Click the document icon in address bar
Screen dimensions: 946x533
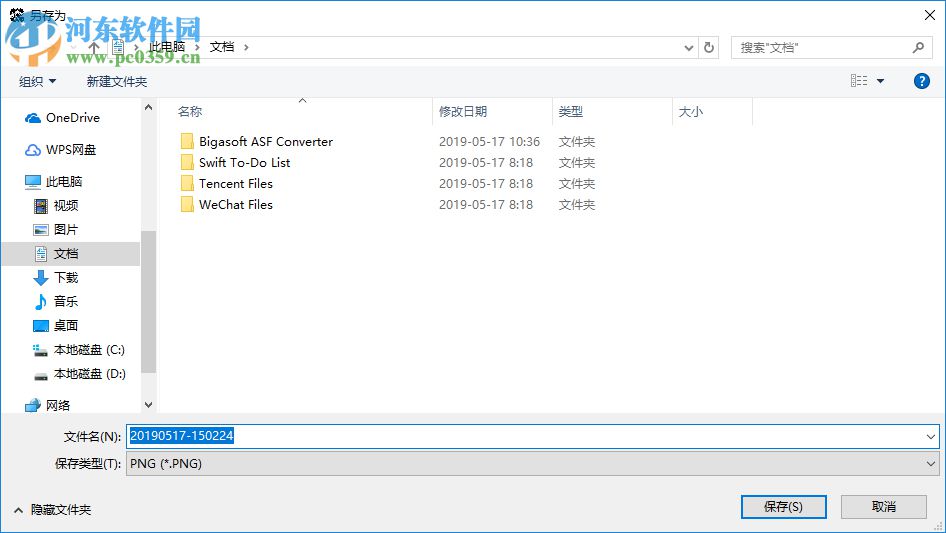pos(118,47)
